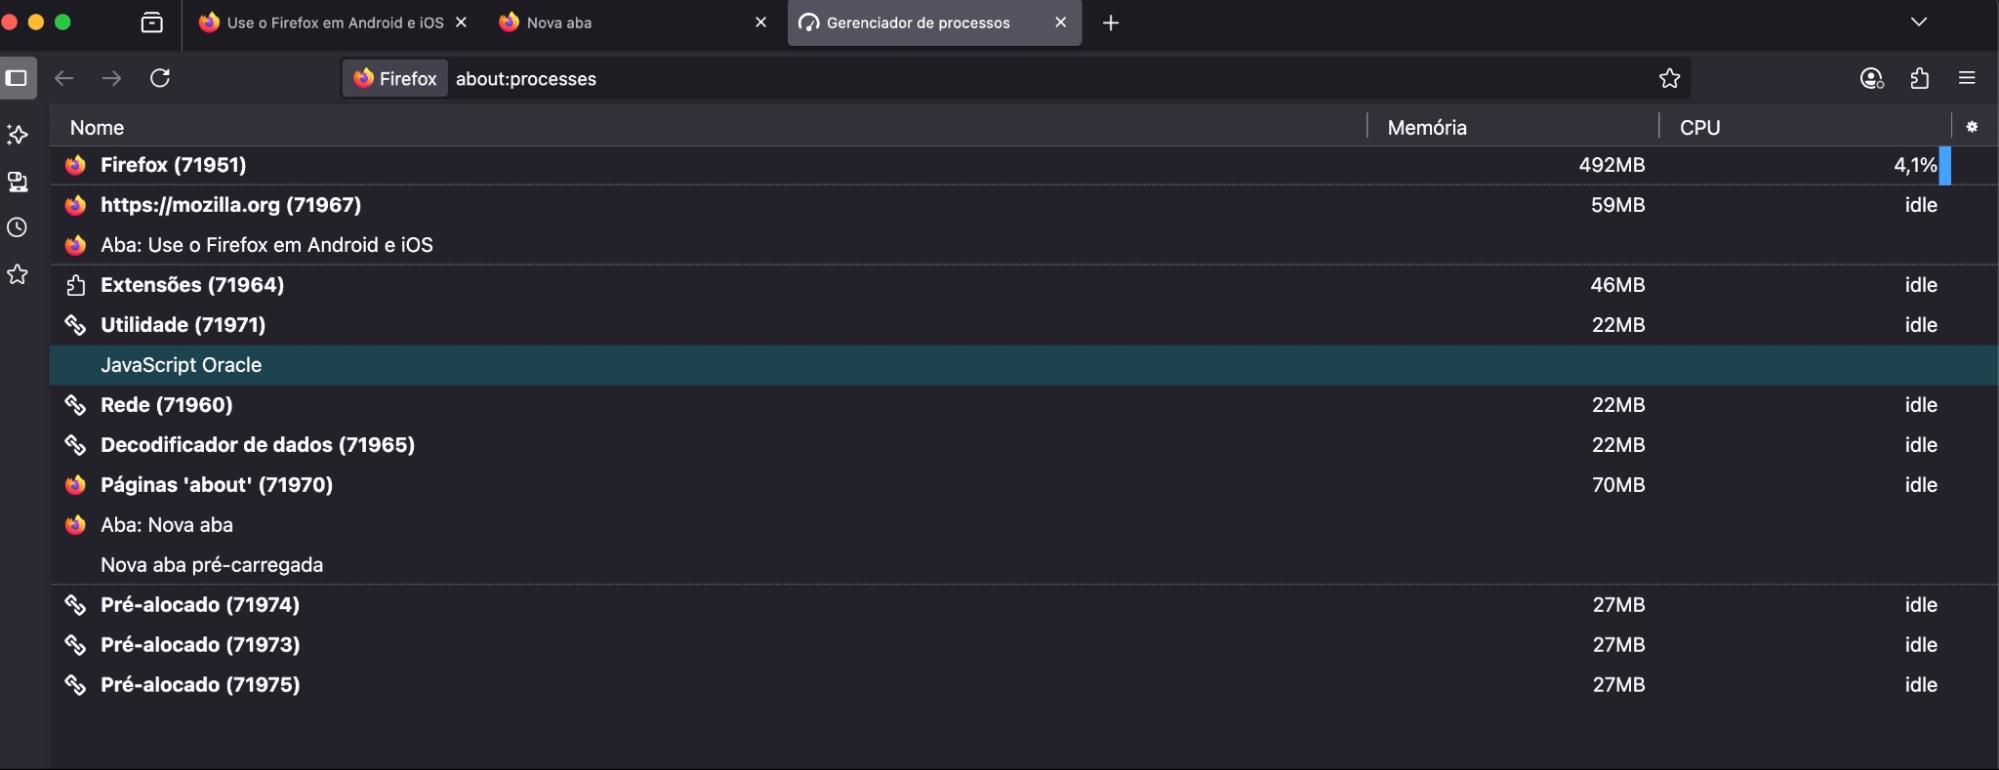
Task: Select the Pré-alocado (71974) label
Action: [x=200, y=605]
